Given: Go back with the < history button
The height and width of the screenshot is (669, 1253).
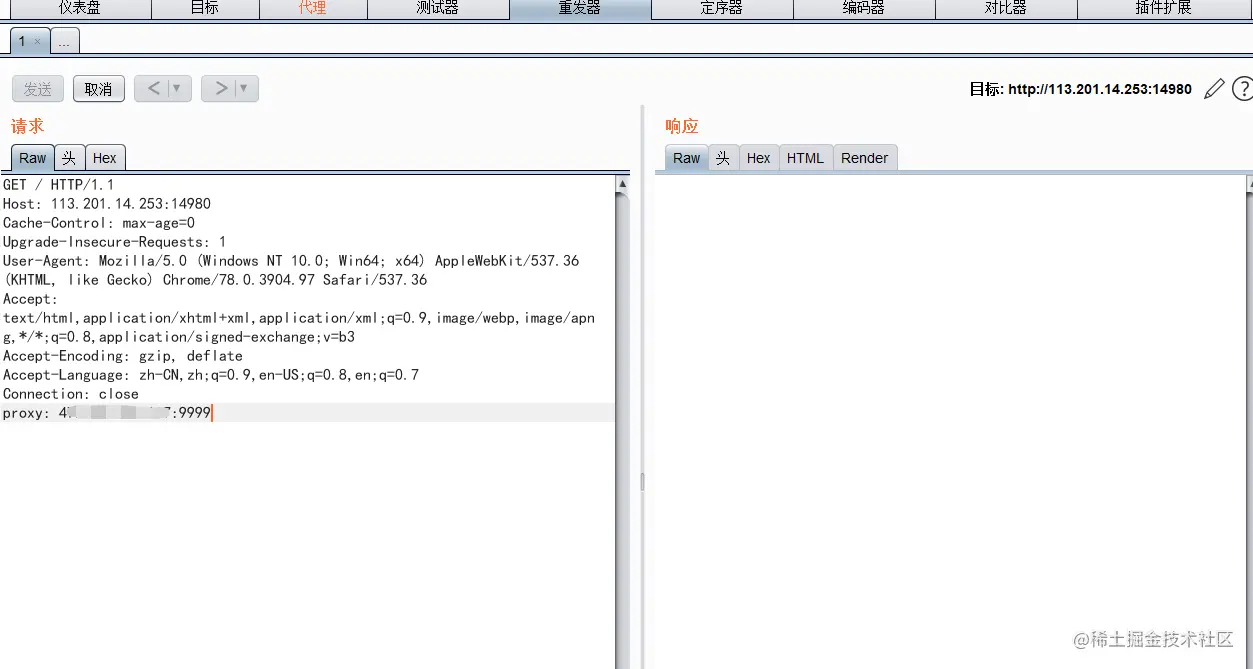Looking at the screenshot, I should [153, 88].
